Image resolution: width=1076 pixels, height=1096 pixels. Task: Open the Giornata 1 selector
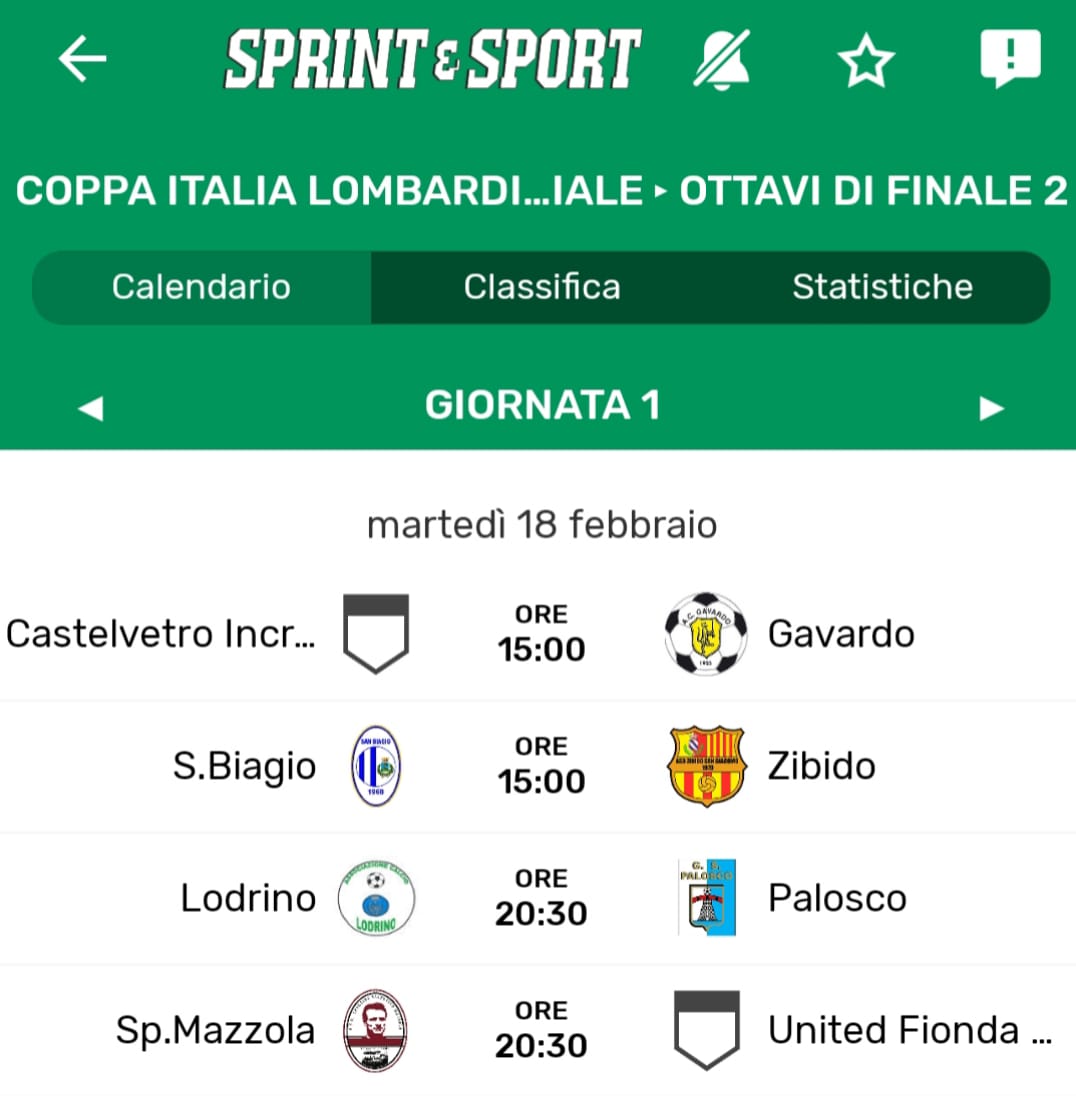point(541,406)
